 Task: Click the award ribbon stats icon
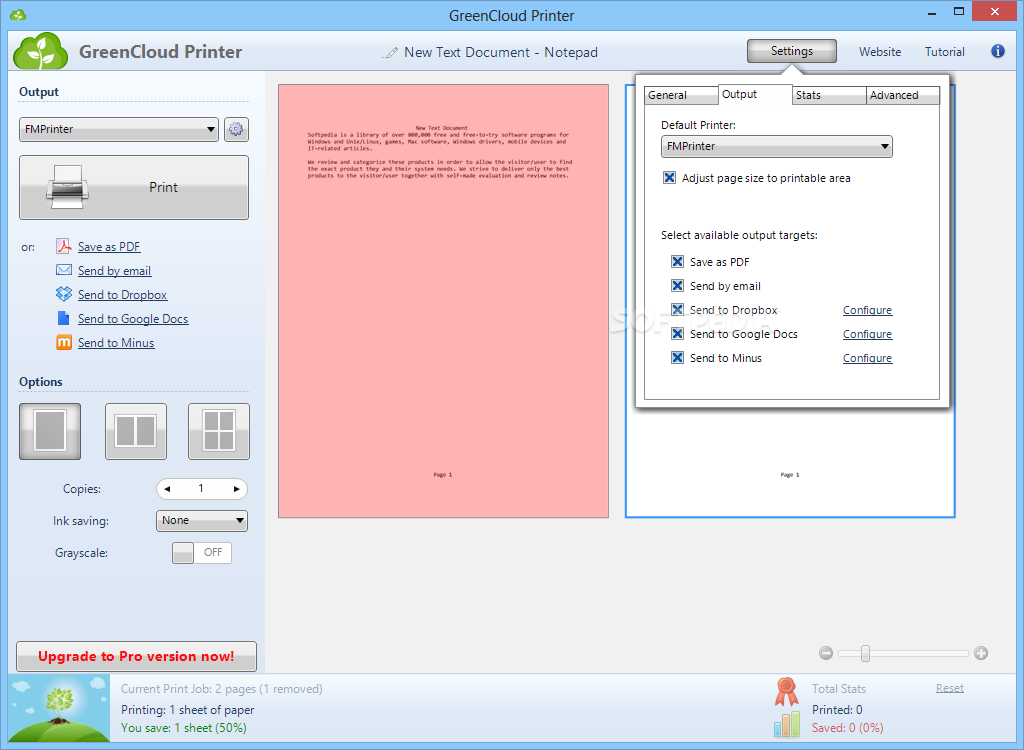[x=786, y=692]
